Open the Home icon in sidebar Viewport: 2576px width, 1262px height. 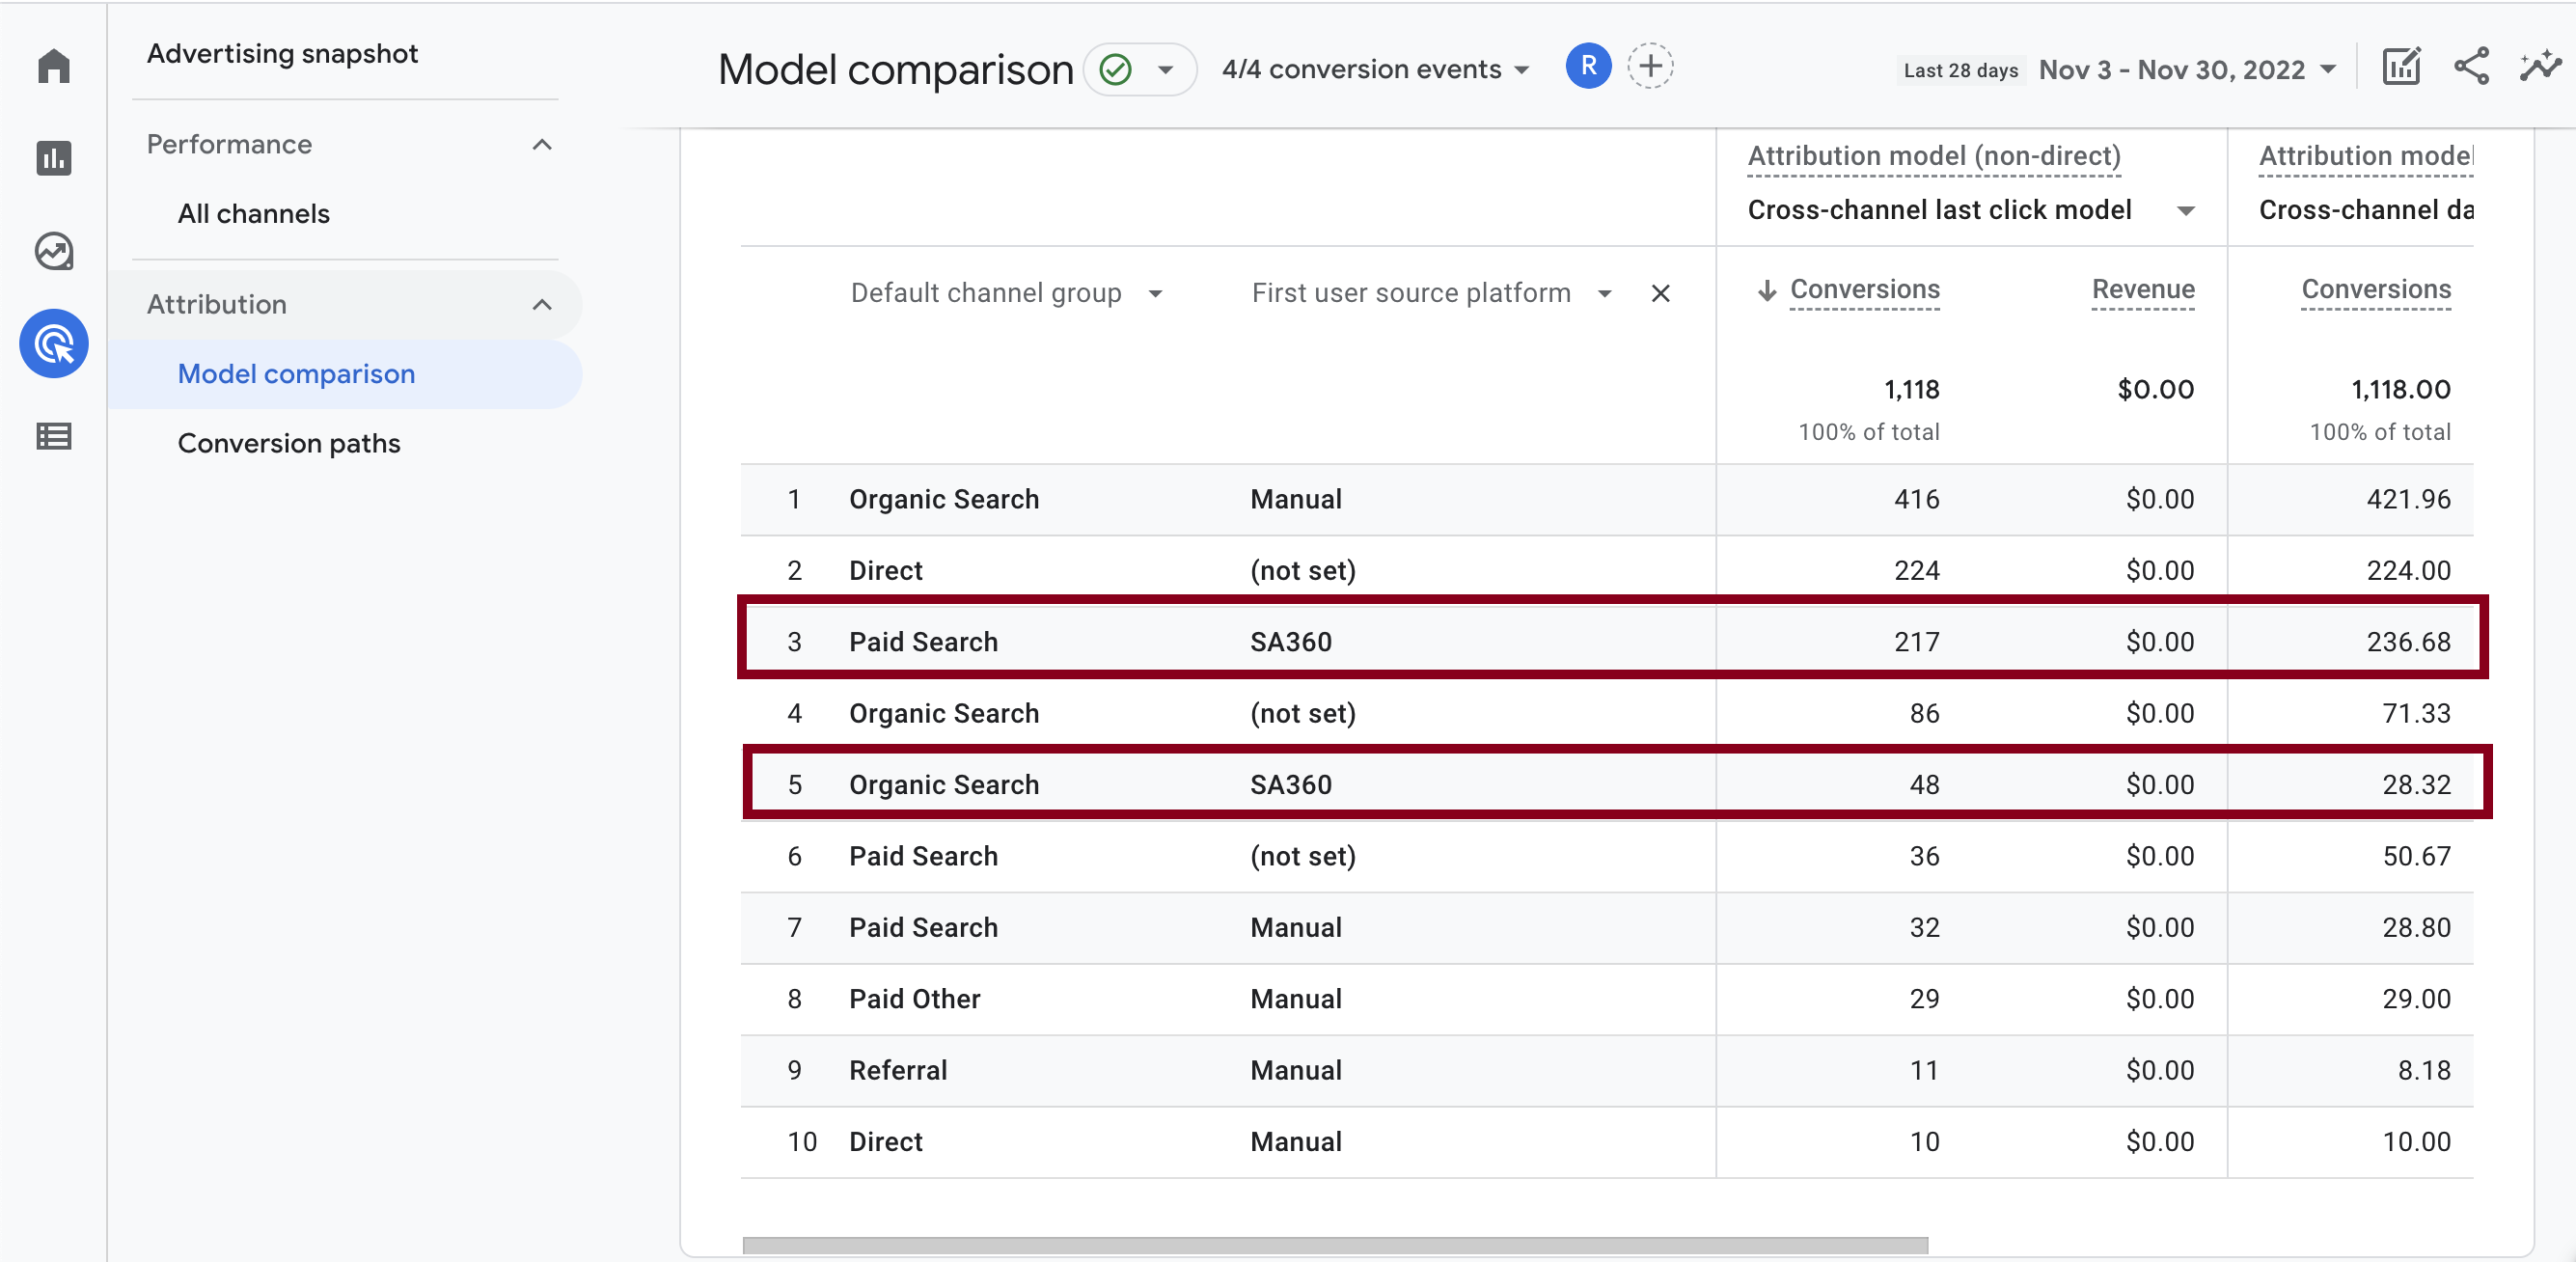coord(54,67)
